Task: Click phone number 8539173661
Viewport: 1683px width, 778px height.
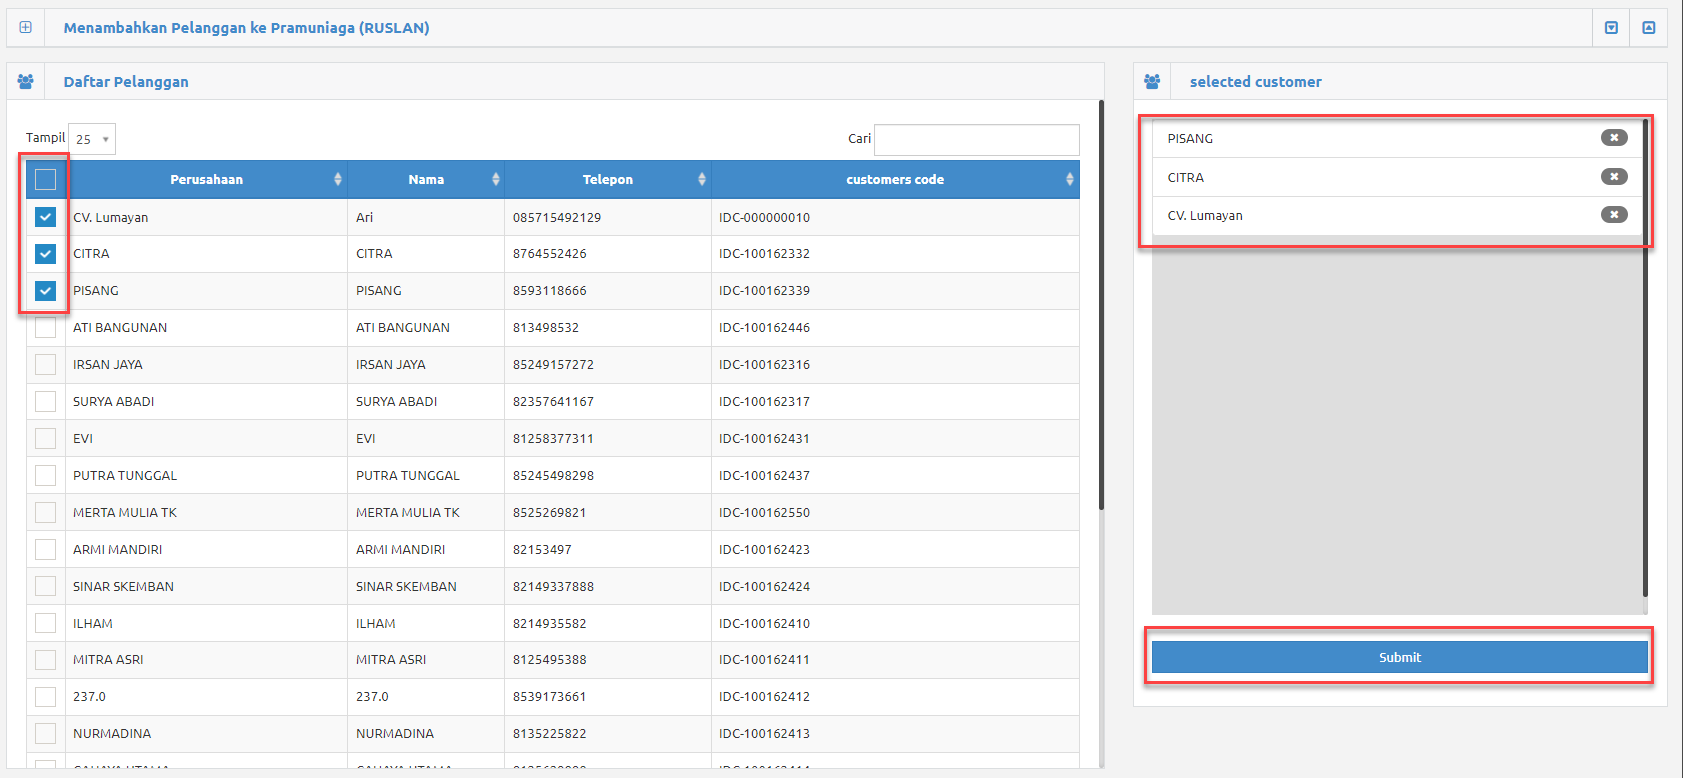Action: 549,697
